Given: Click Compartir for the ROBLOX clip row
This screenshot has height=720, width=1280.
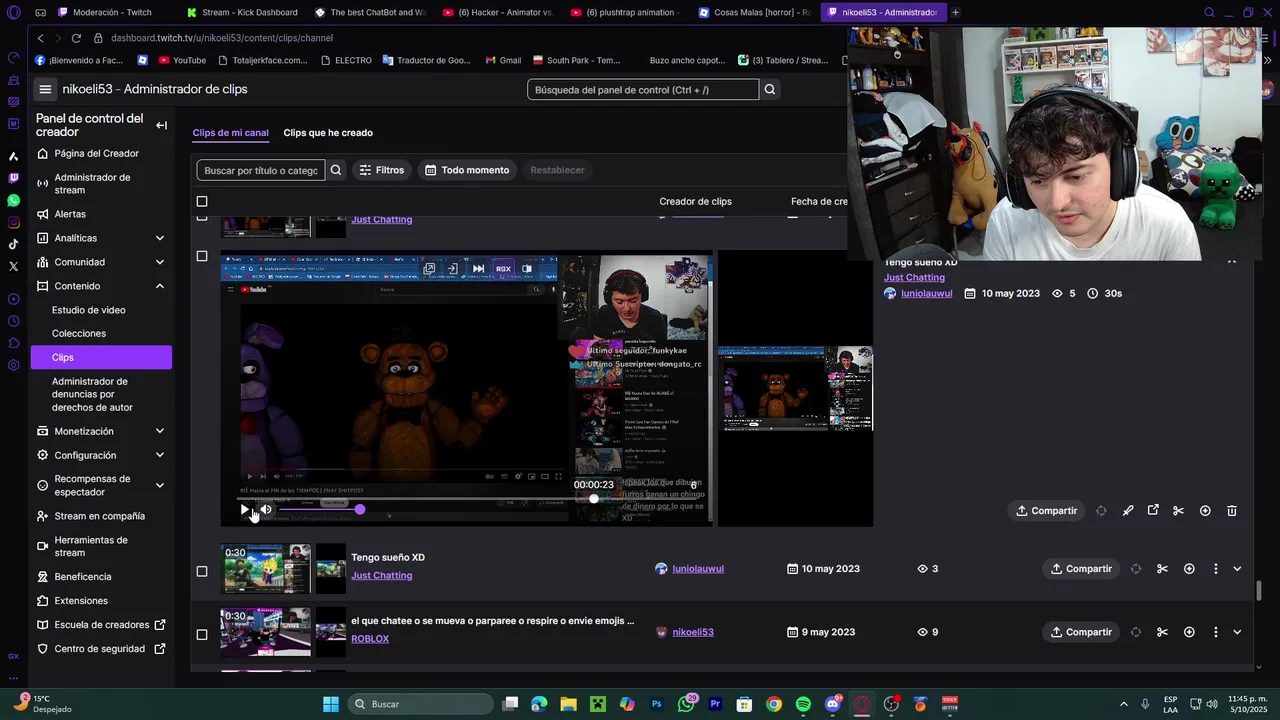Looking at the screenshot, I should tap(1080, 632).
